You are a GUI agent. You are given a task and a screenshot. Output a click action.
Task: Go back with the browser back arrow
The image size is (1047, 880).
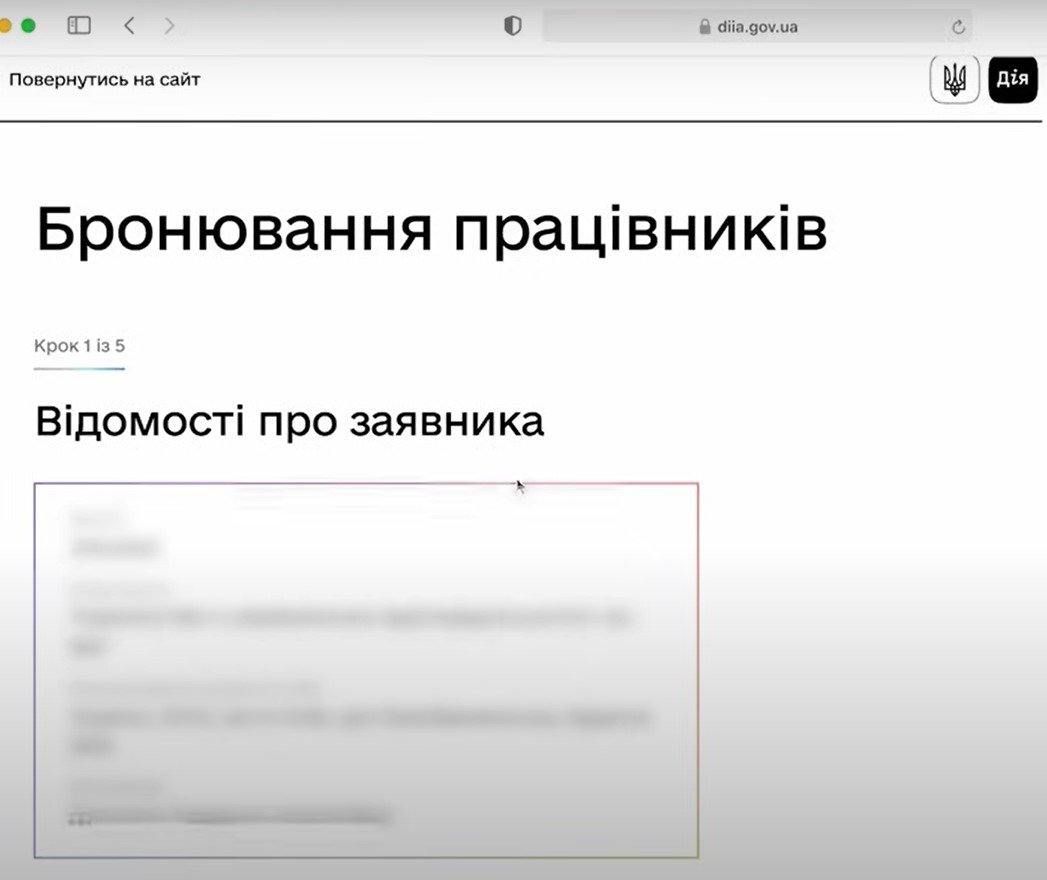tap(129, 26)
